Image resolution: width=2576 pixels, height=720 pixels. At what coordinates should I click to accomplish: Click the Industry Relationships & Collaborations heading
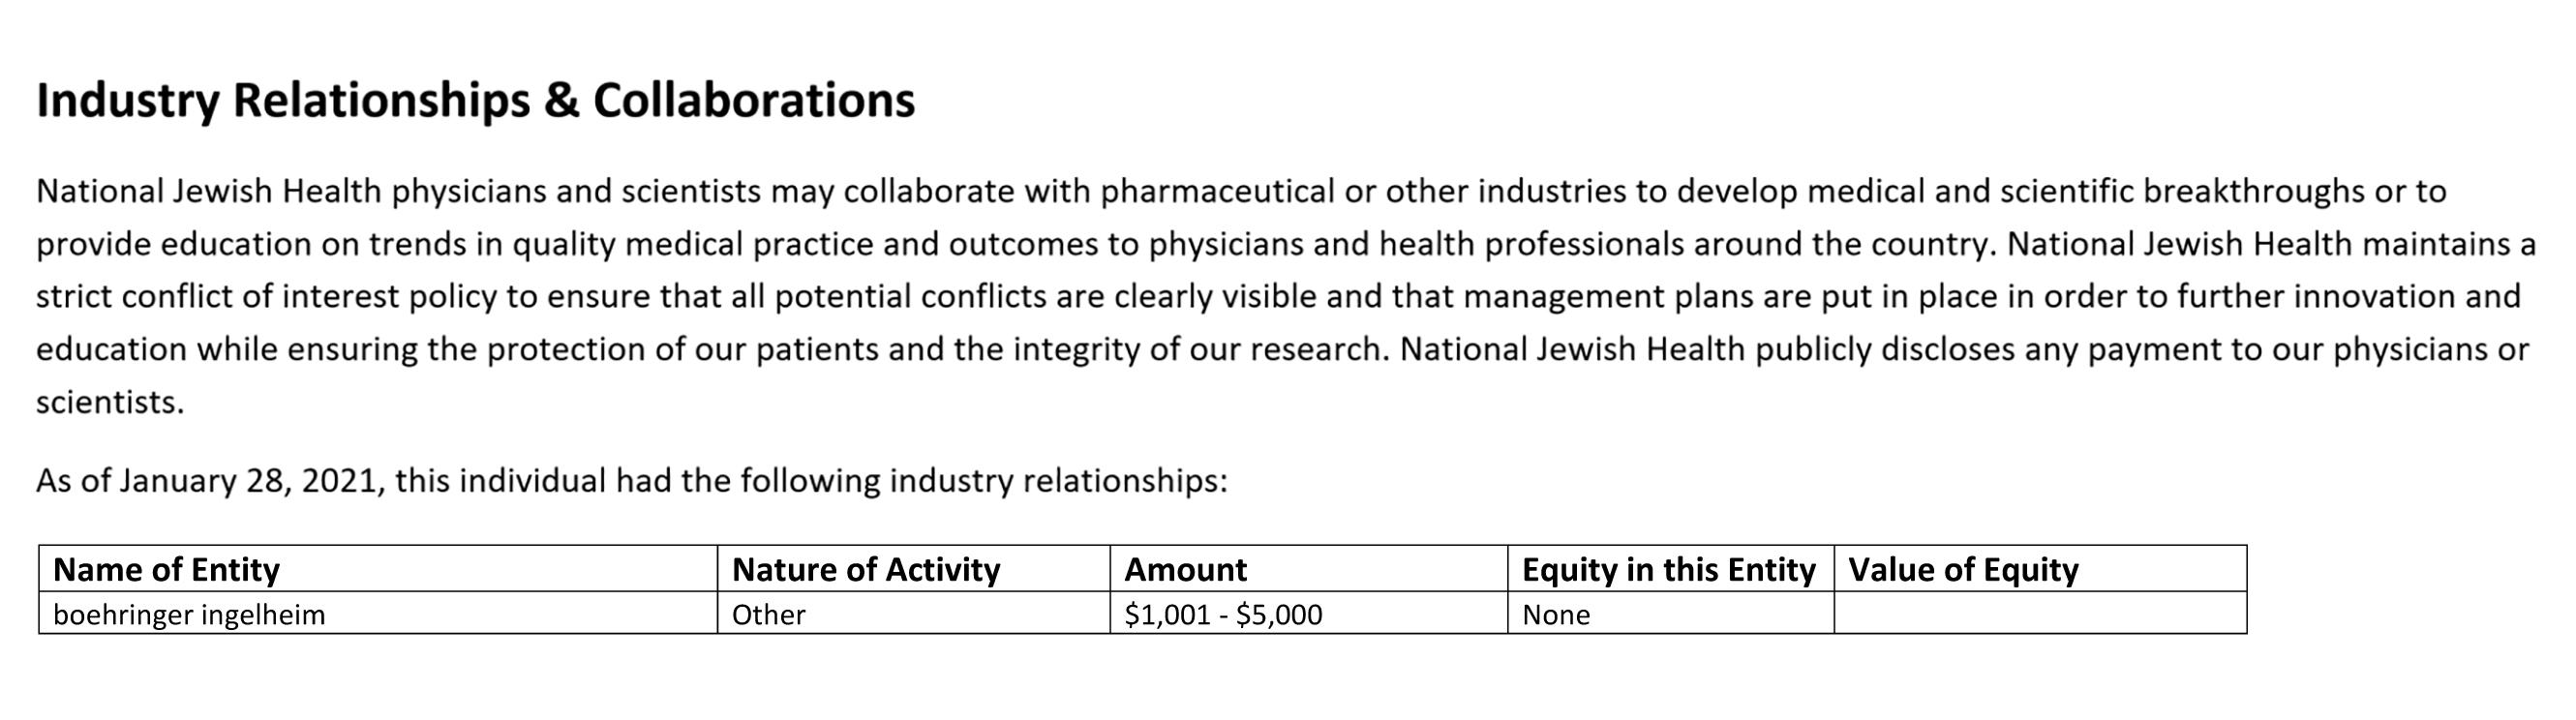(x=475, y=101)
